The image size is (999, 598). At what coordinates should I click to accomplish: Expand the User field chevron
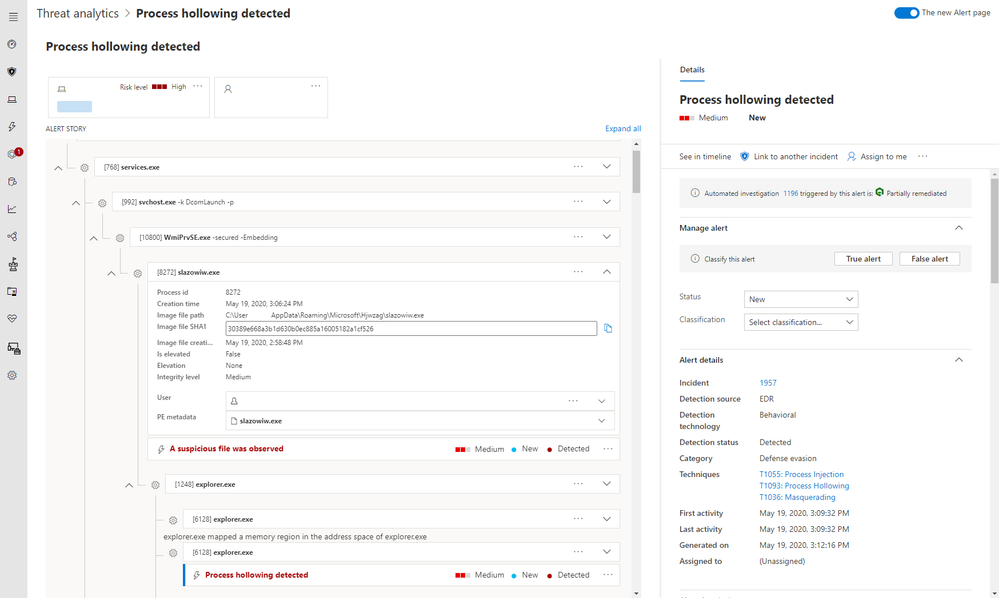[x=601, y=401]
